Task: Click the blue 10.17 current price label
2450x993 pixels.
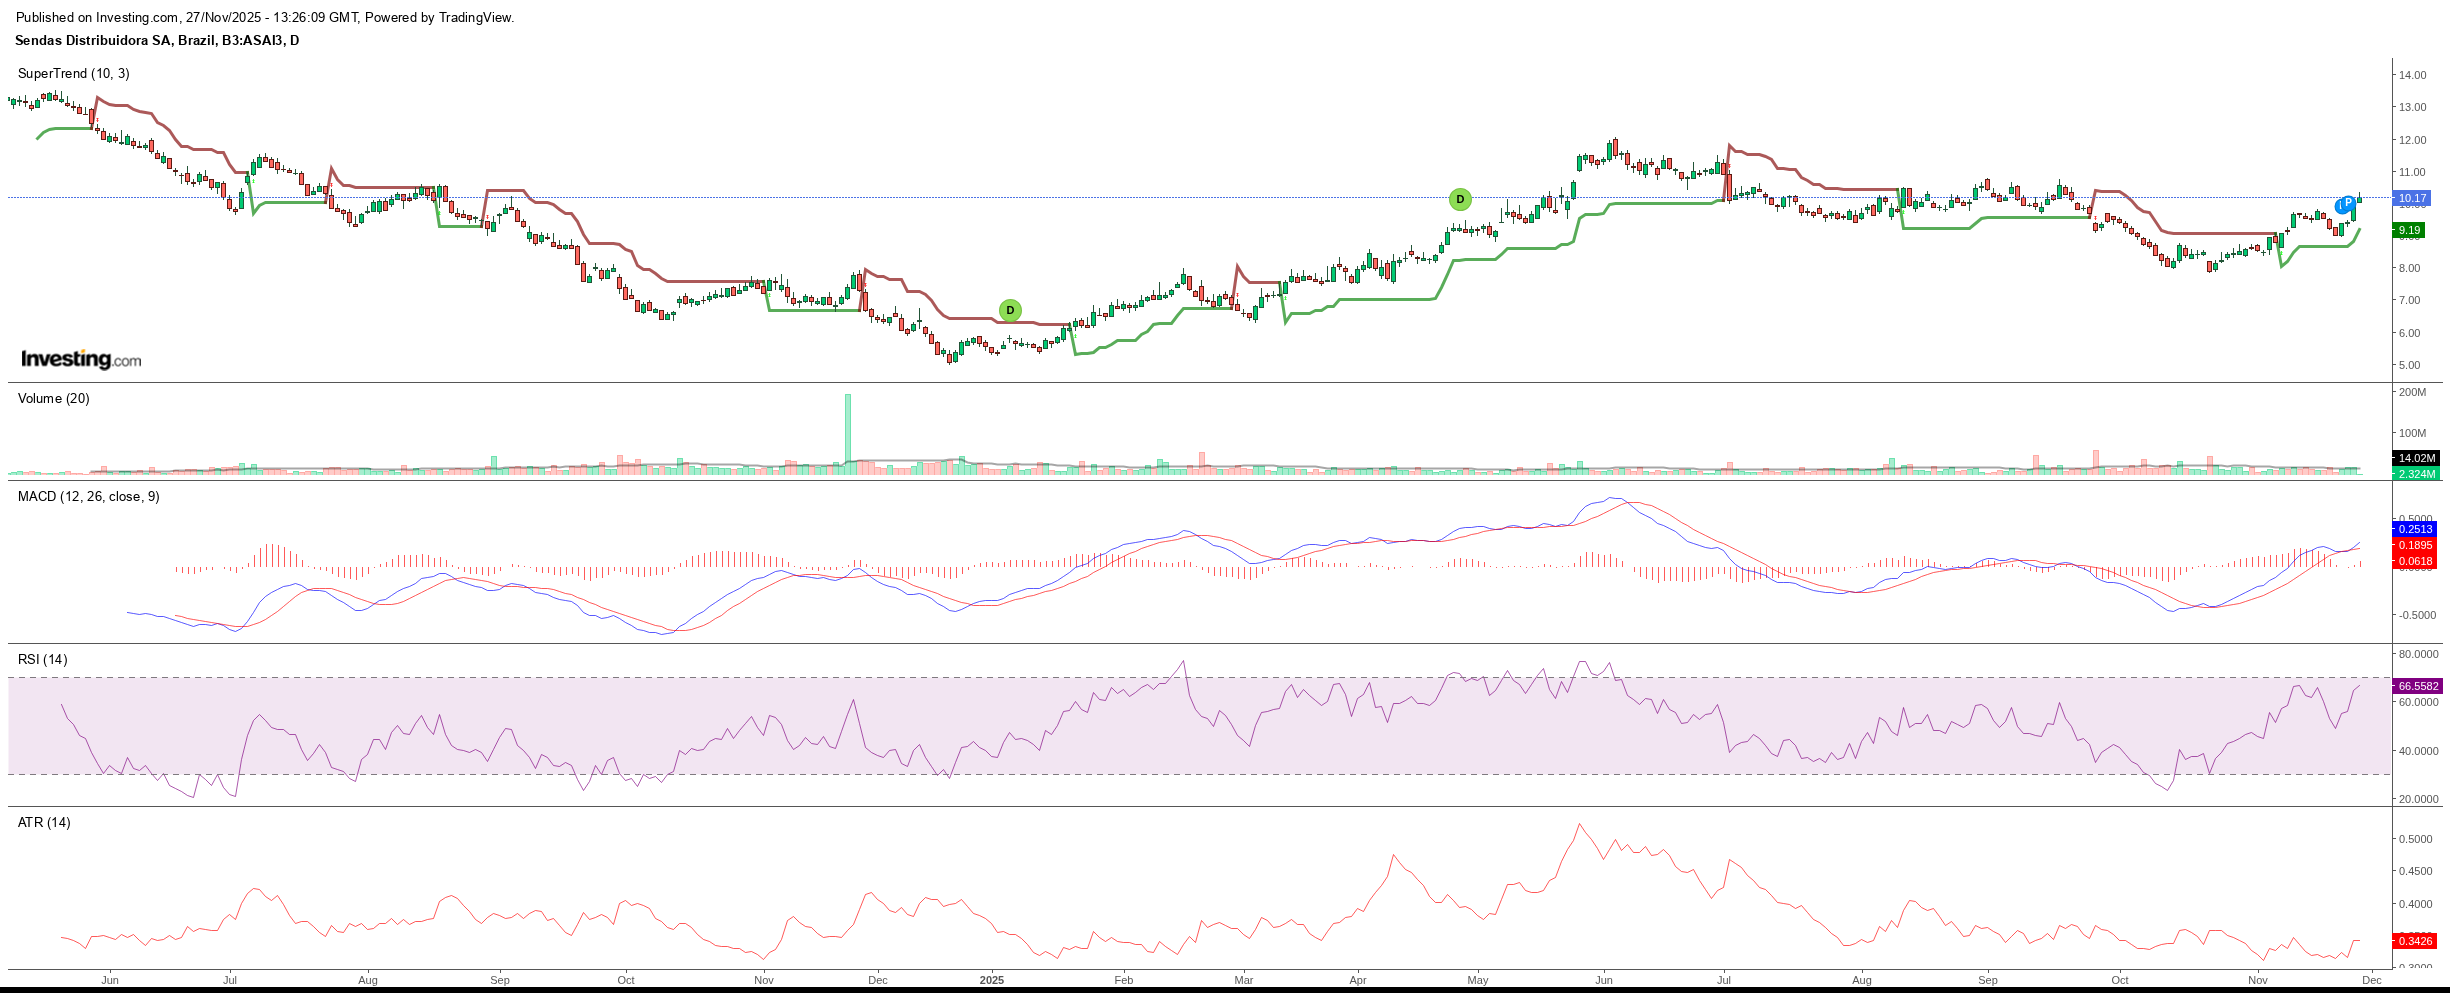Action: tap(2415, 198)
